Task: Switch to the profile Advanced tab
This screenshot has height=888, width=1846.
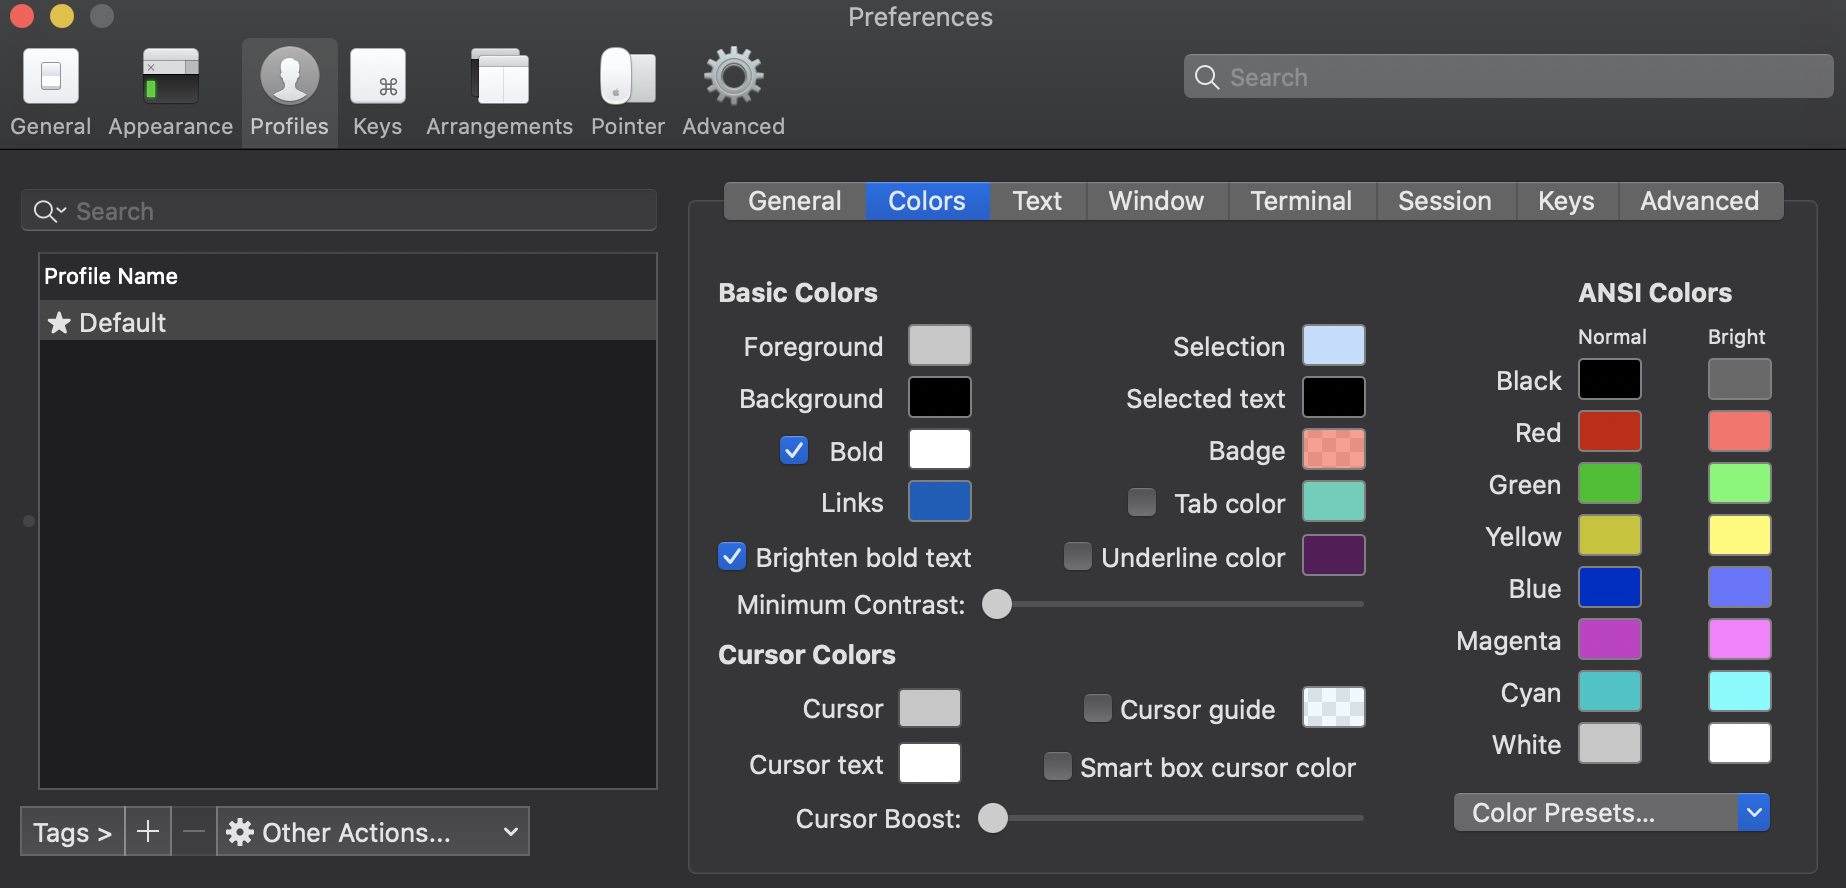Action: (1700, 201)
